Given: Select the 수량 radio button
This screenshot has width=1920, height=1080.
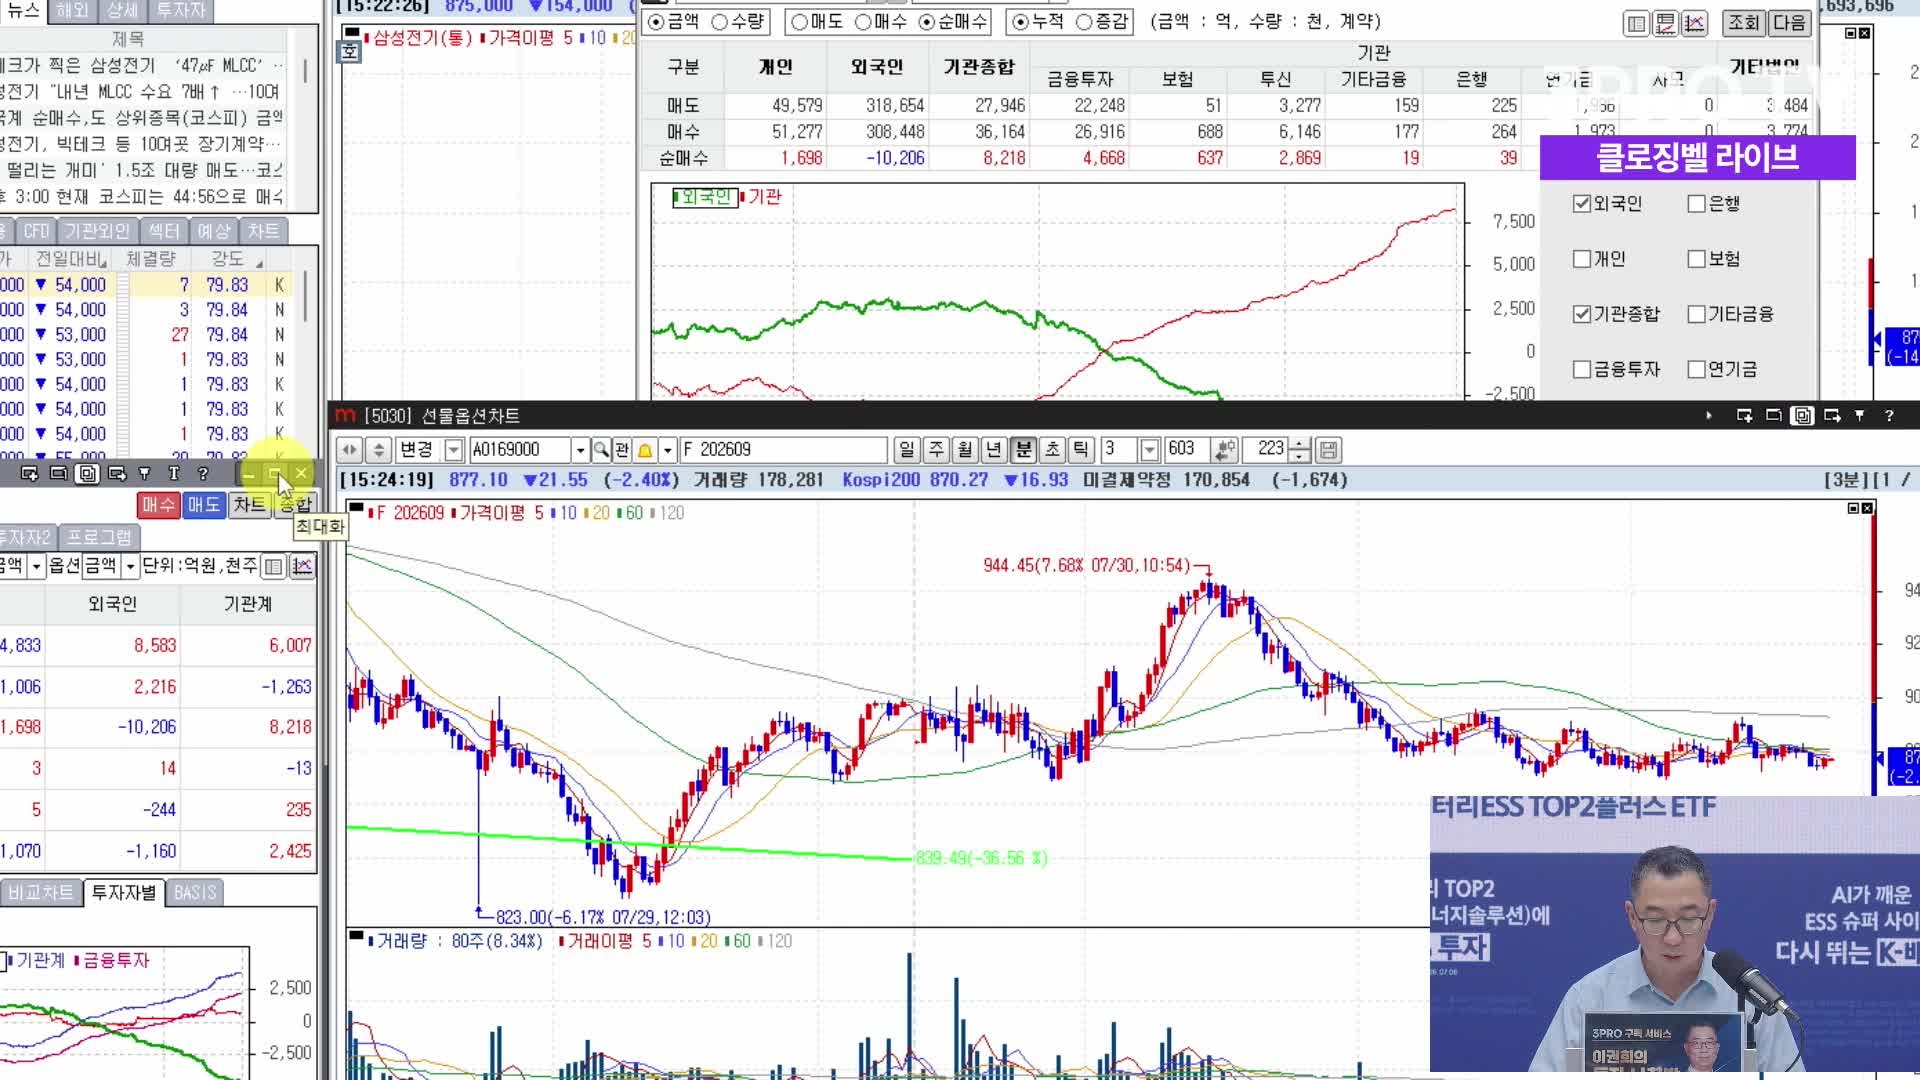Looking at the screenshot, I should click(x=720, y=22).
